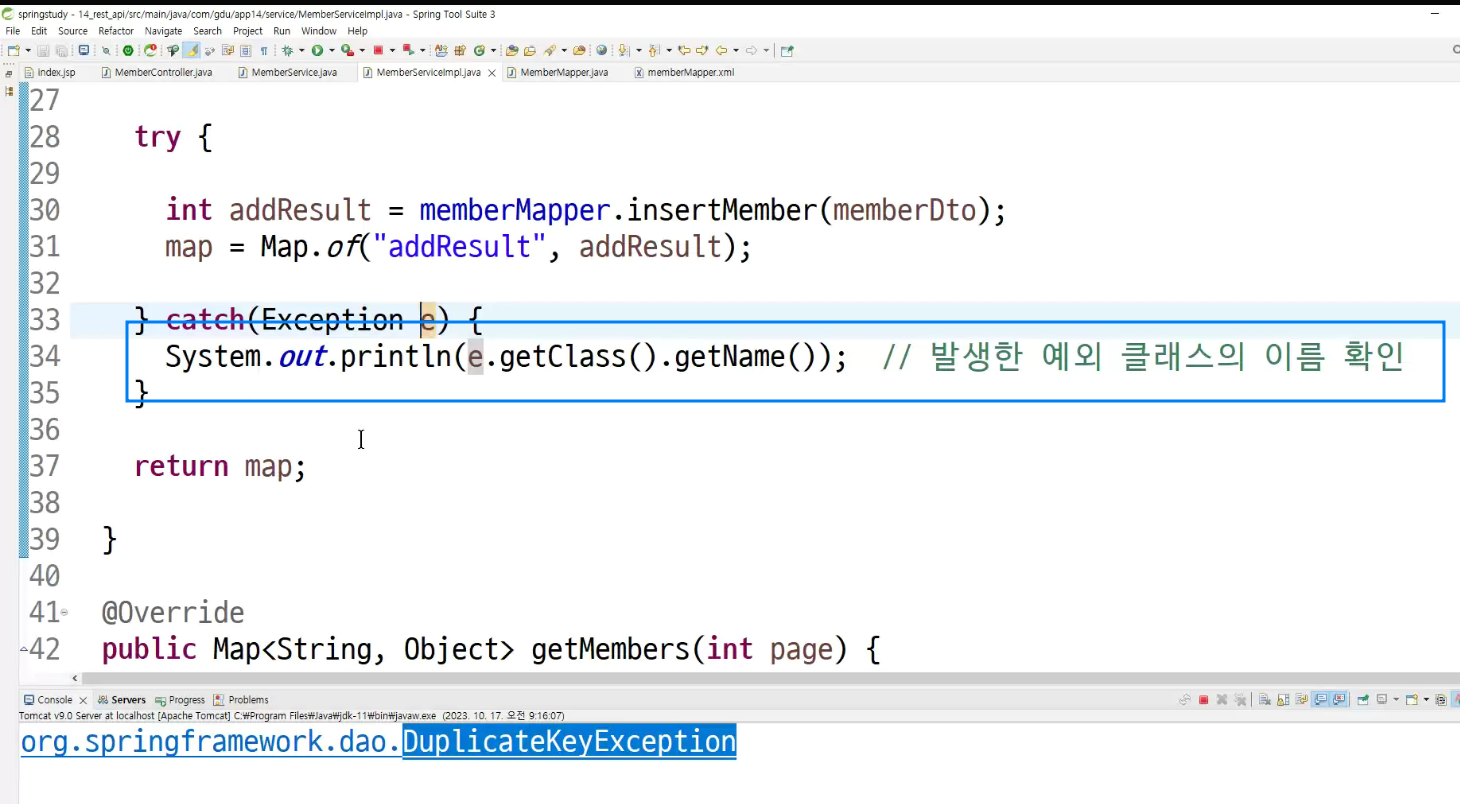This screenshot has height=804, width=1460.
Task: Click the Debug bug icon
Action: click(287, 50)
